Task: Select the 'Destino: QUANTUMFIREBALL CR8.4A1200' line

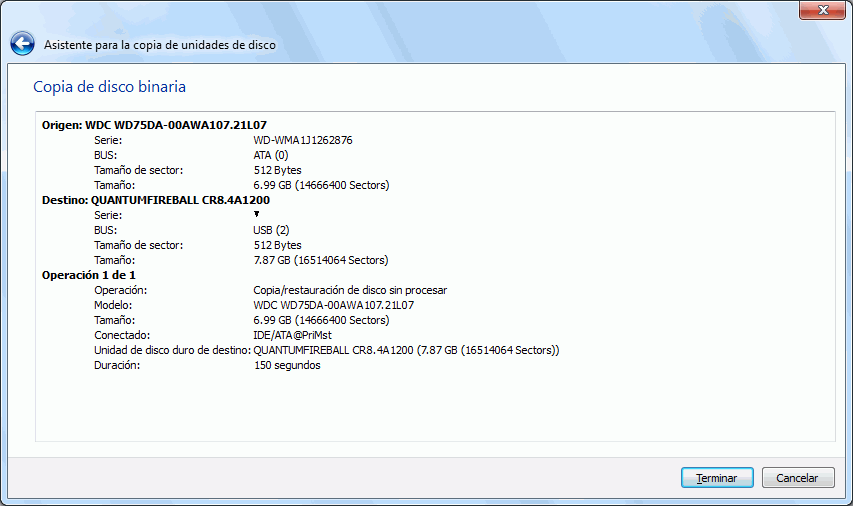Action: (x=156, y=200)
